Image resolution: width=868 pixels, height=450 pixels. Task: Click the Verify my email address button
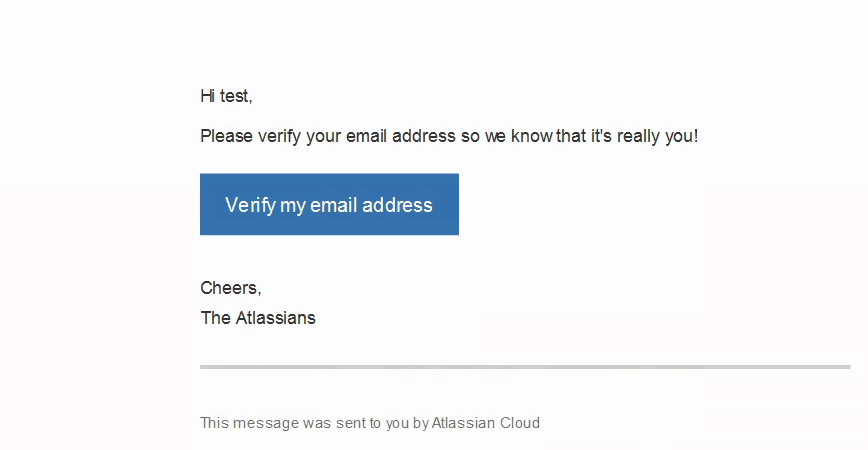[329, 204]
